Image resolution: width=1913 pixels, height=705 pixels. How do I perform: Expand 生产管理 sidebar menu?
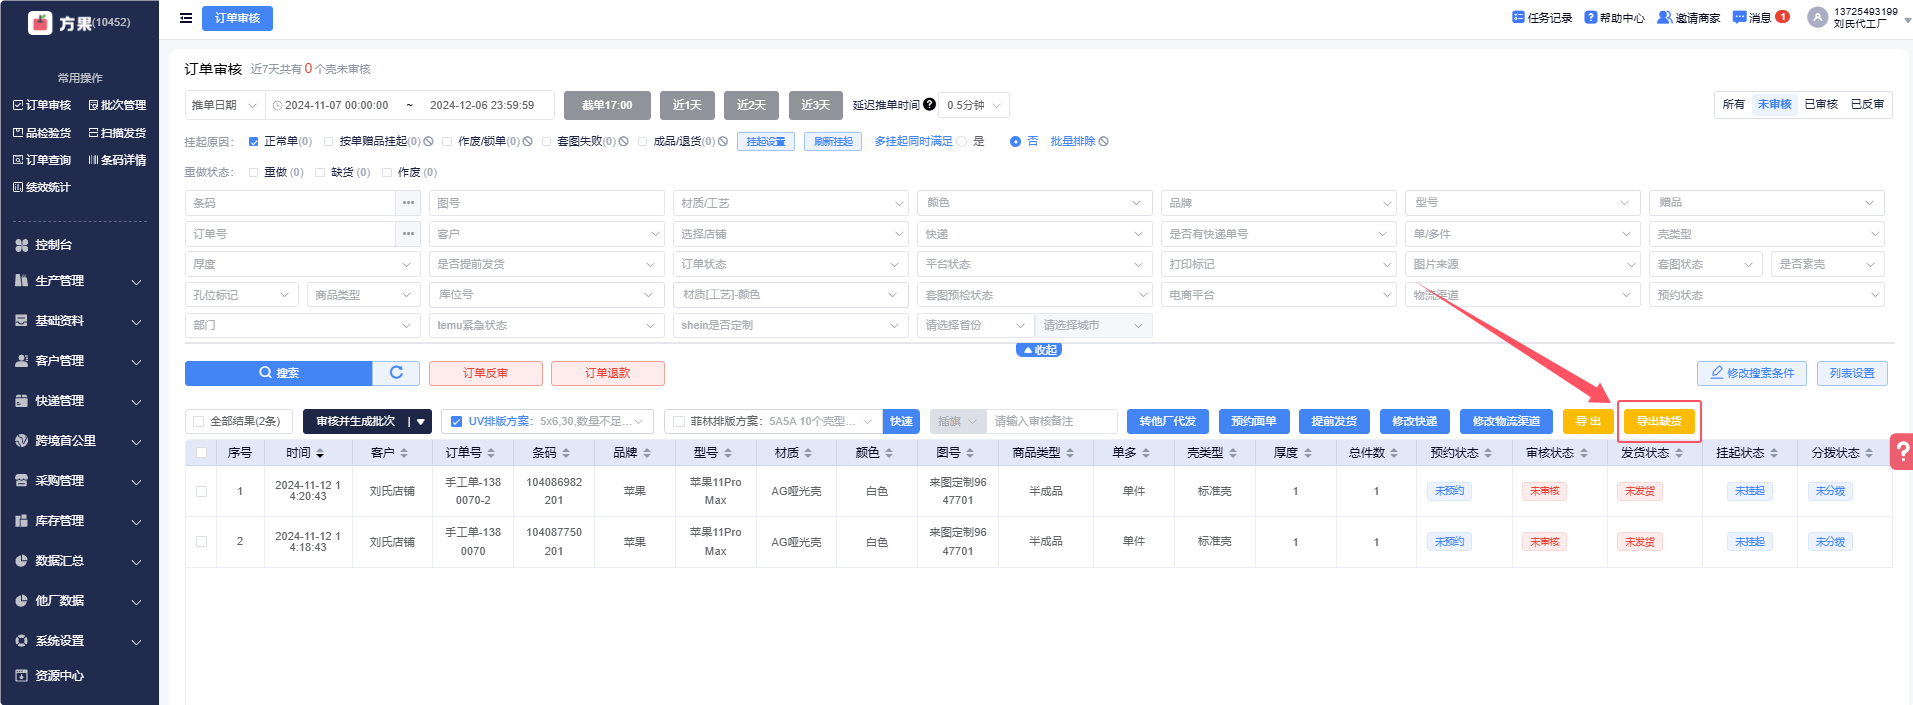coord(79,281)
